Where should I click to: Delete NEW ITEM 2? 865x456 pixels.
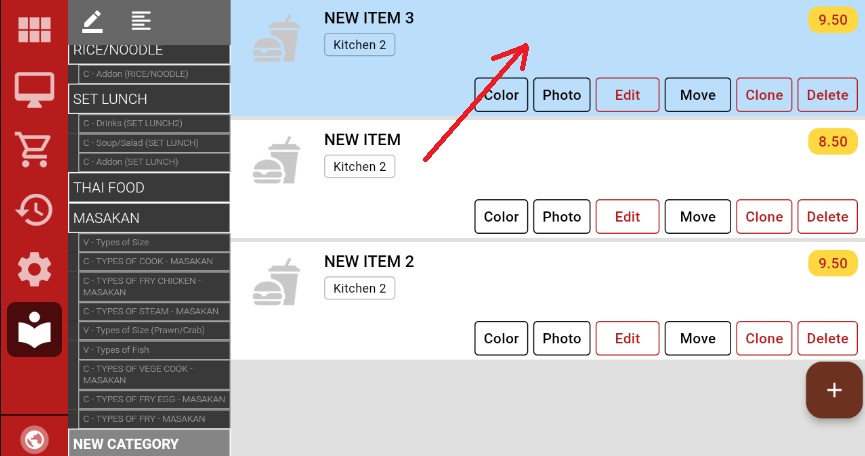(827, 339)
